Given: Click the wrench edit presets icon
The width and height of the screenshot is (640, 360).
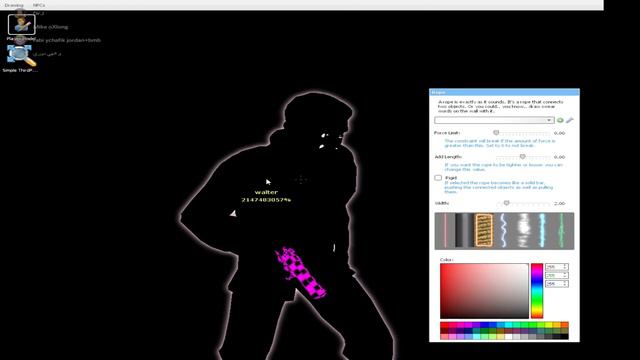Looking at the screenshot, I should (569, 120).
